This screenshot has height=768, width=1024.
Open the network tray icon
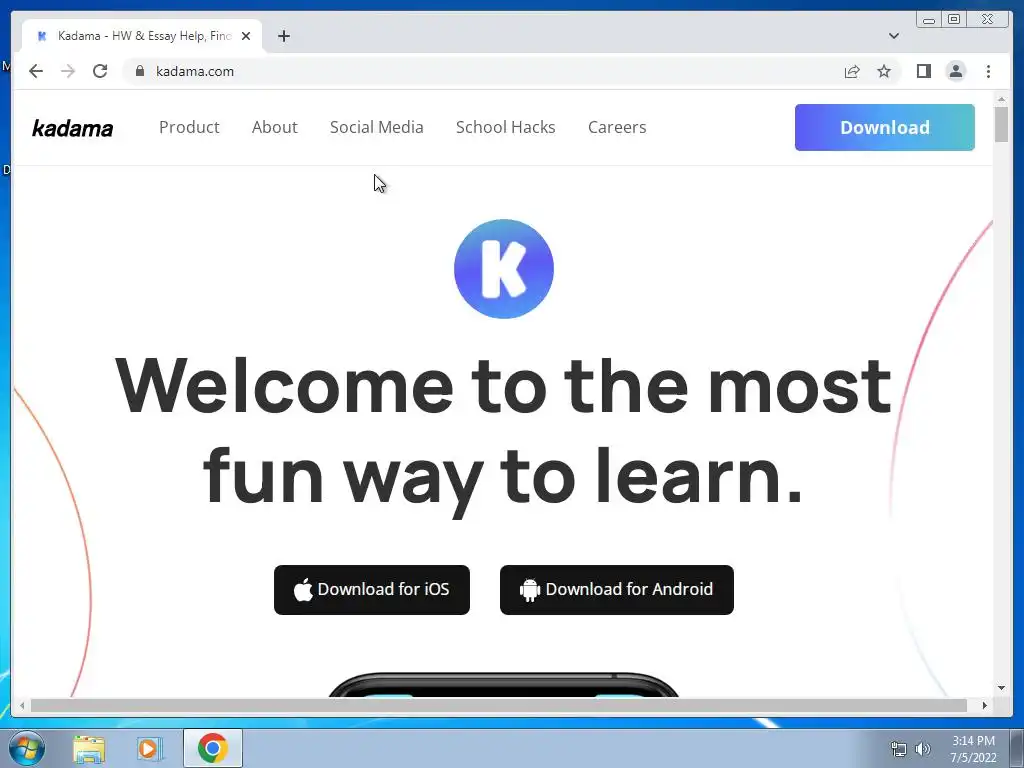pos(899,749)
